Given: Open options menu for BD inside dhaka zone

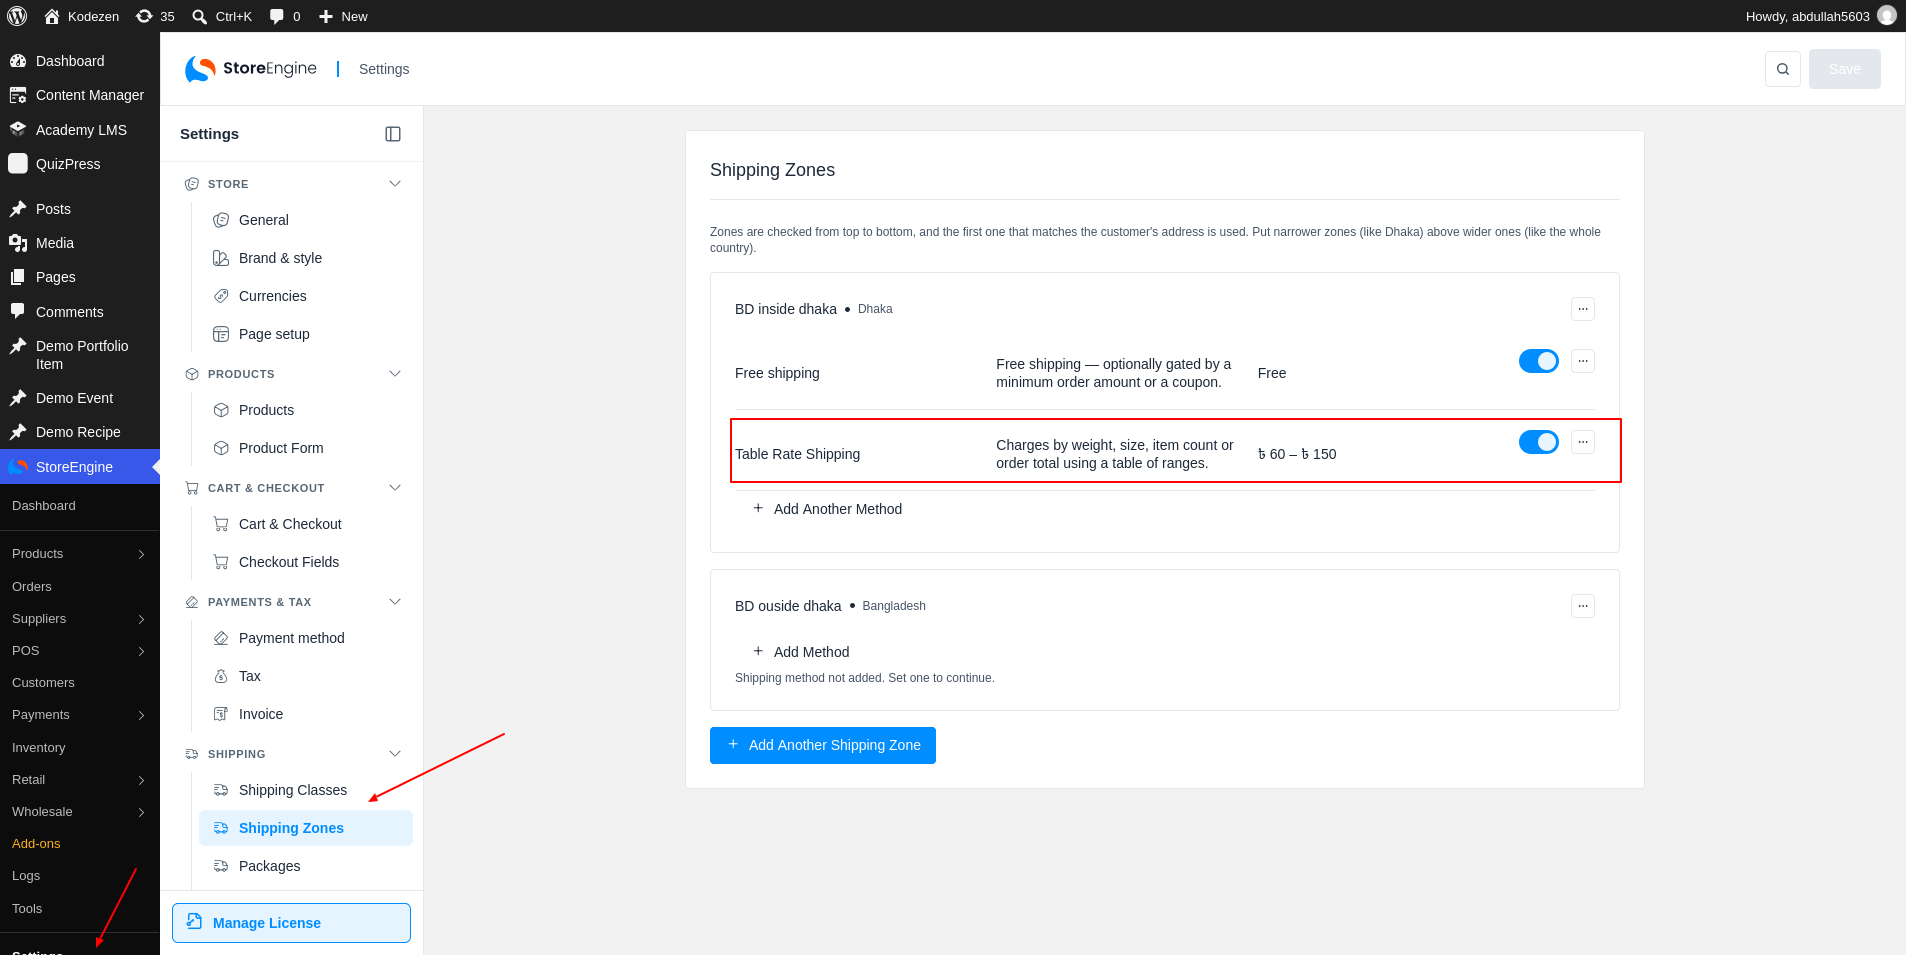Looking at the screenshot, I should pyautogui.click(x=1583, y=309).
